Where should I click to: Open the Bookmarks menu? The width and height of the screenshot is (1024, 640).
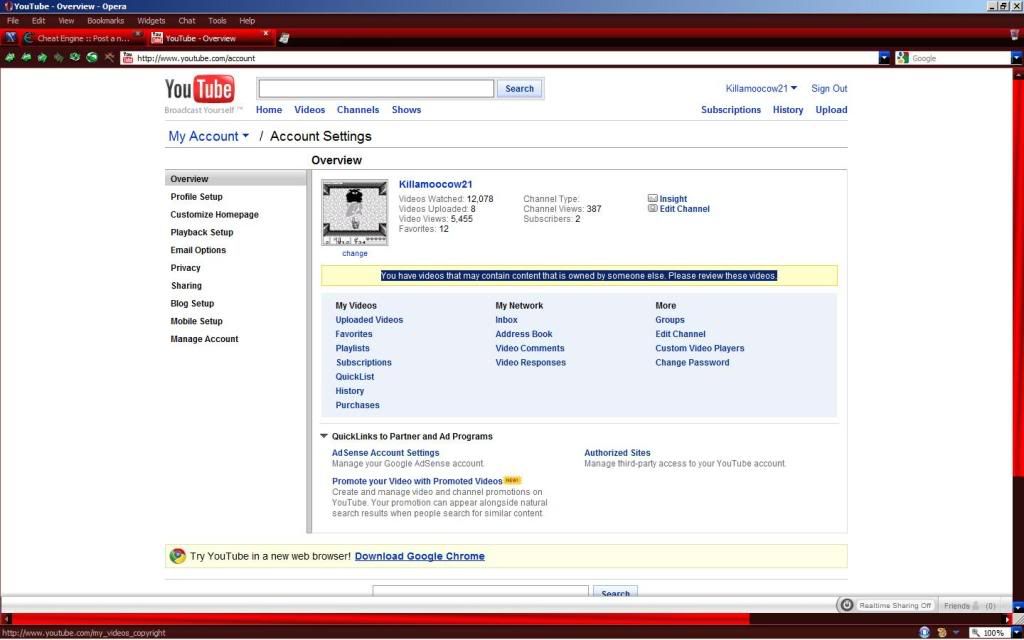[105, 20]
